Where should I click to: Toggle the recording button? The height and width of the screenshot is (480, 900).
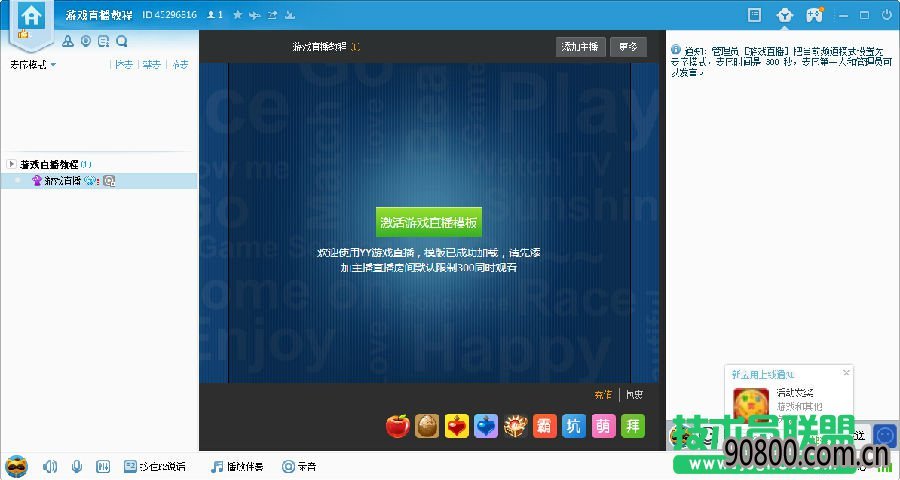299,466
